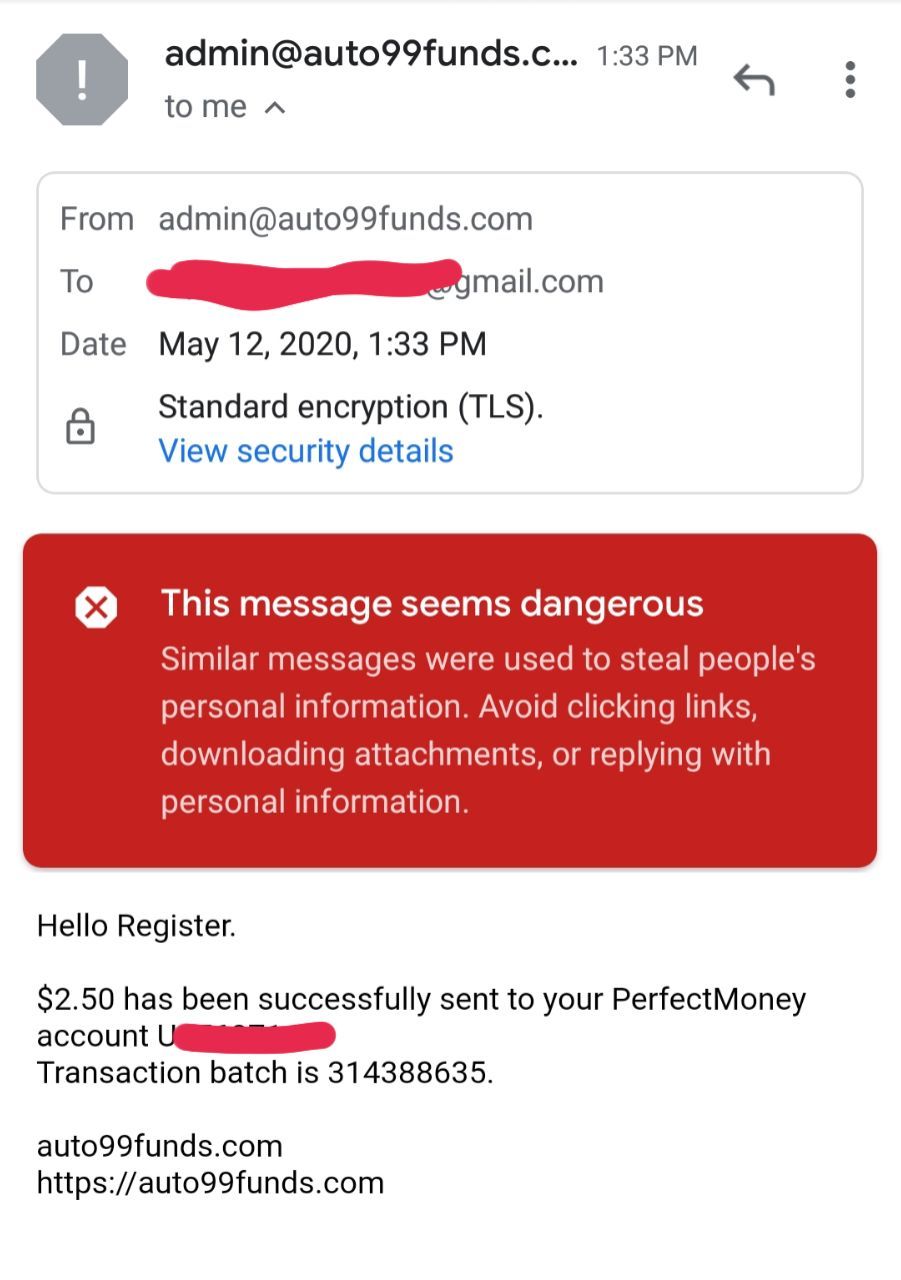Tap the red warning X icon
Screen dimensions: 901x1280
[96, 606]
